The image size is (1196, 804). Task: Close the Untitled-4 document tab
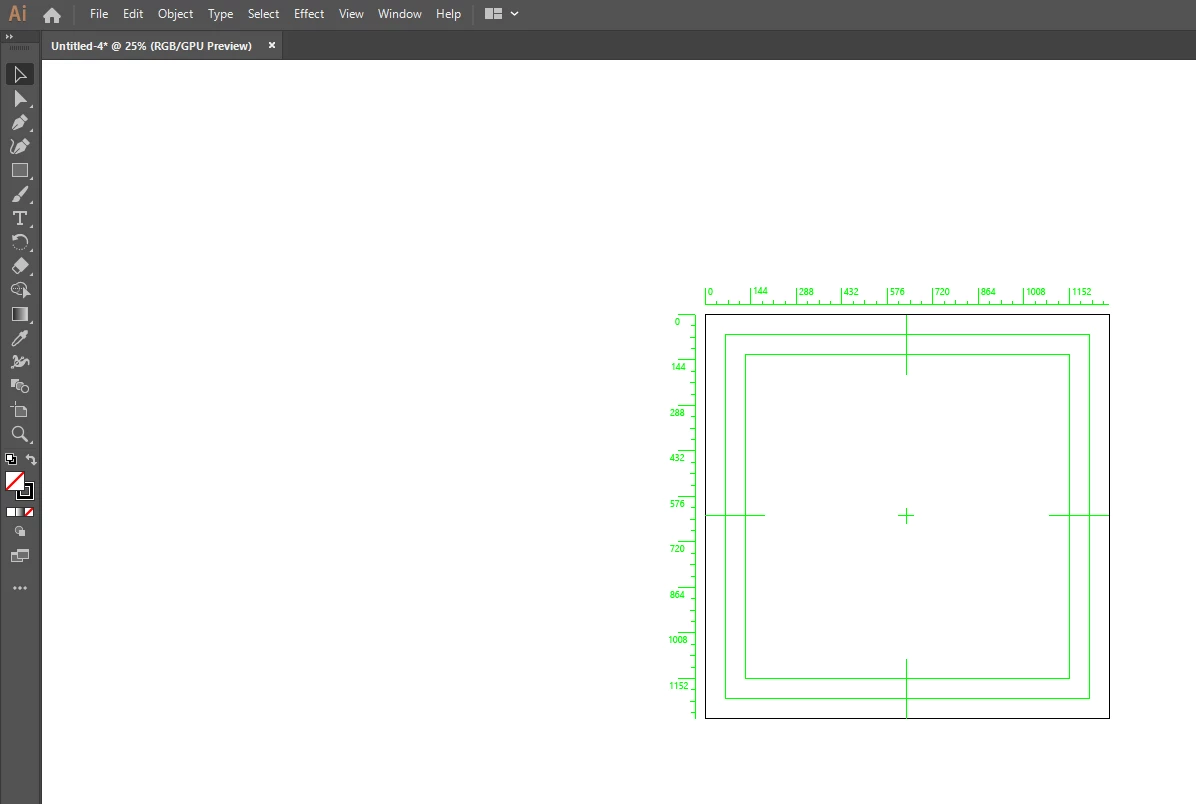pyautogui.click(x=272, y=46)
